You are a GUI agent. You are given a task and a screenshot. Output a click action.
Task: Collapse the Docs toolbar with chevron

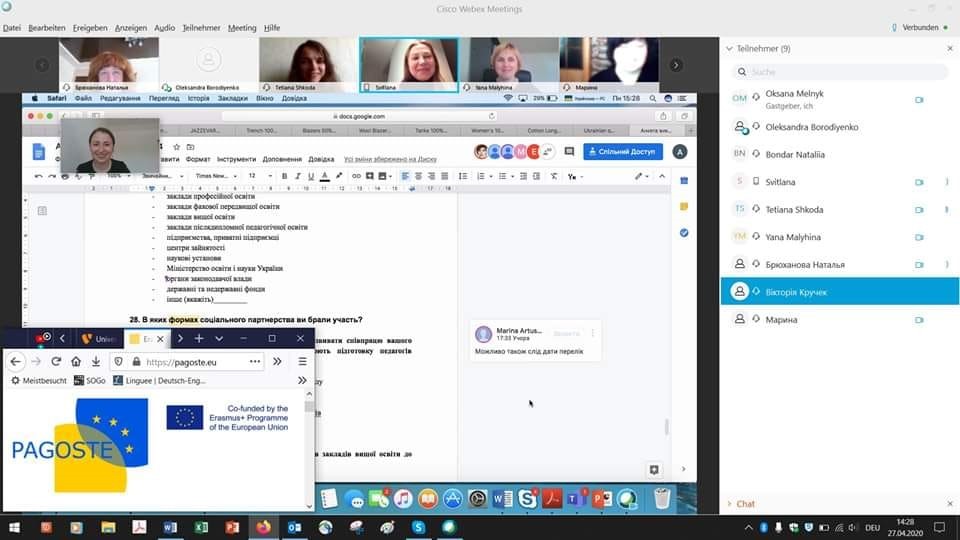662,176
